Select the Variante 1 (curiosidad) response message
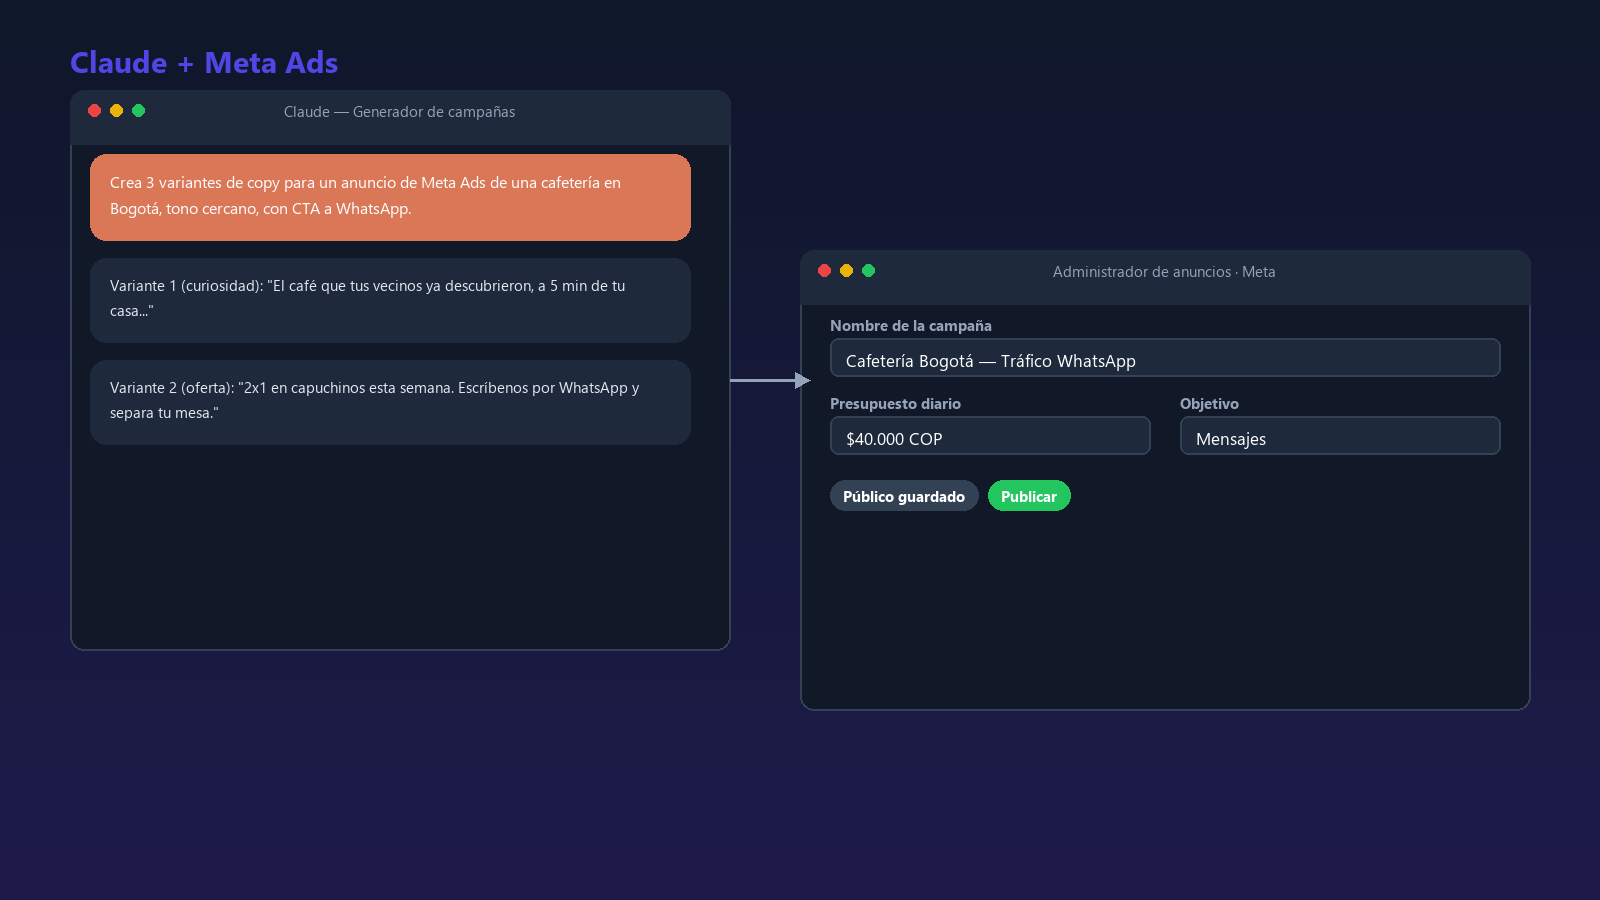Screen dimensions: 1600x900 click(x=390, y=300)
